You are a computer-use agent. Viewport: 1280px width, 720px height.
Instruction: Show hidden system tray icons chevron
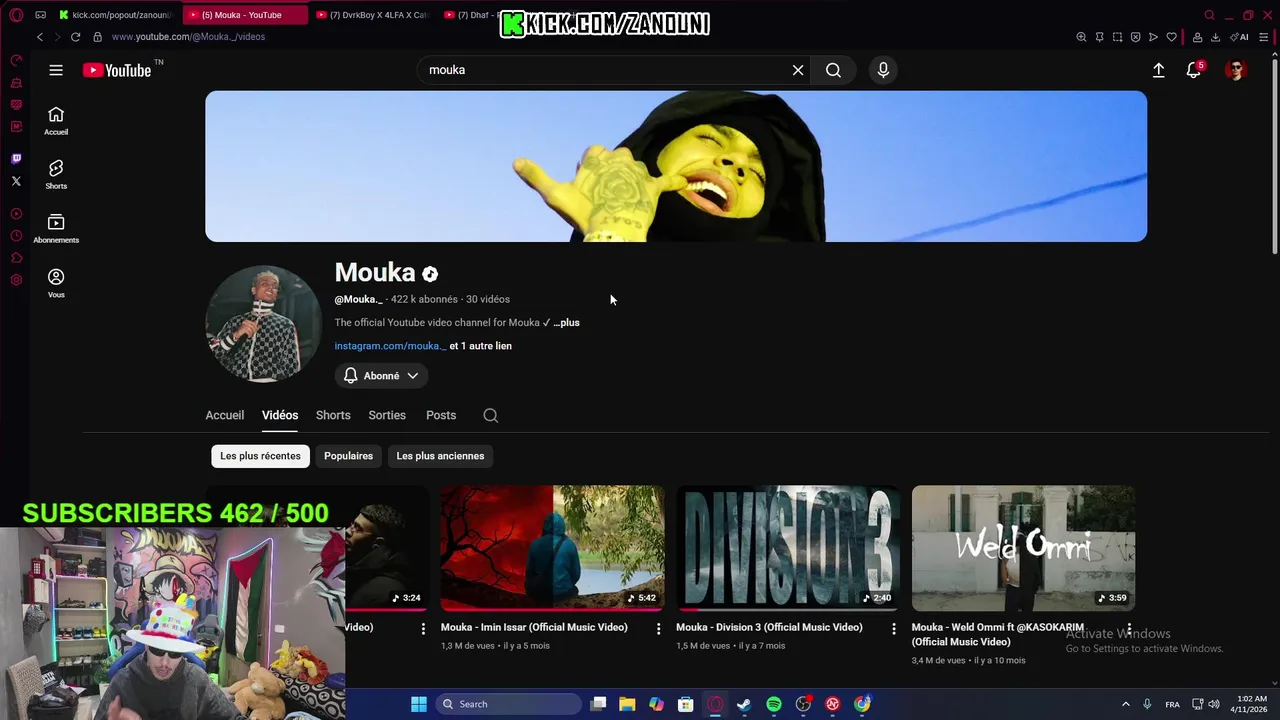pyautogui.click(x=1125, y=704)
